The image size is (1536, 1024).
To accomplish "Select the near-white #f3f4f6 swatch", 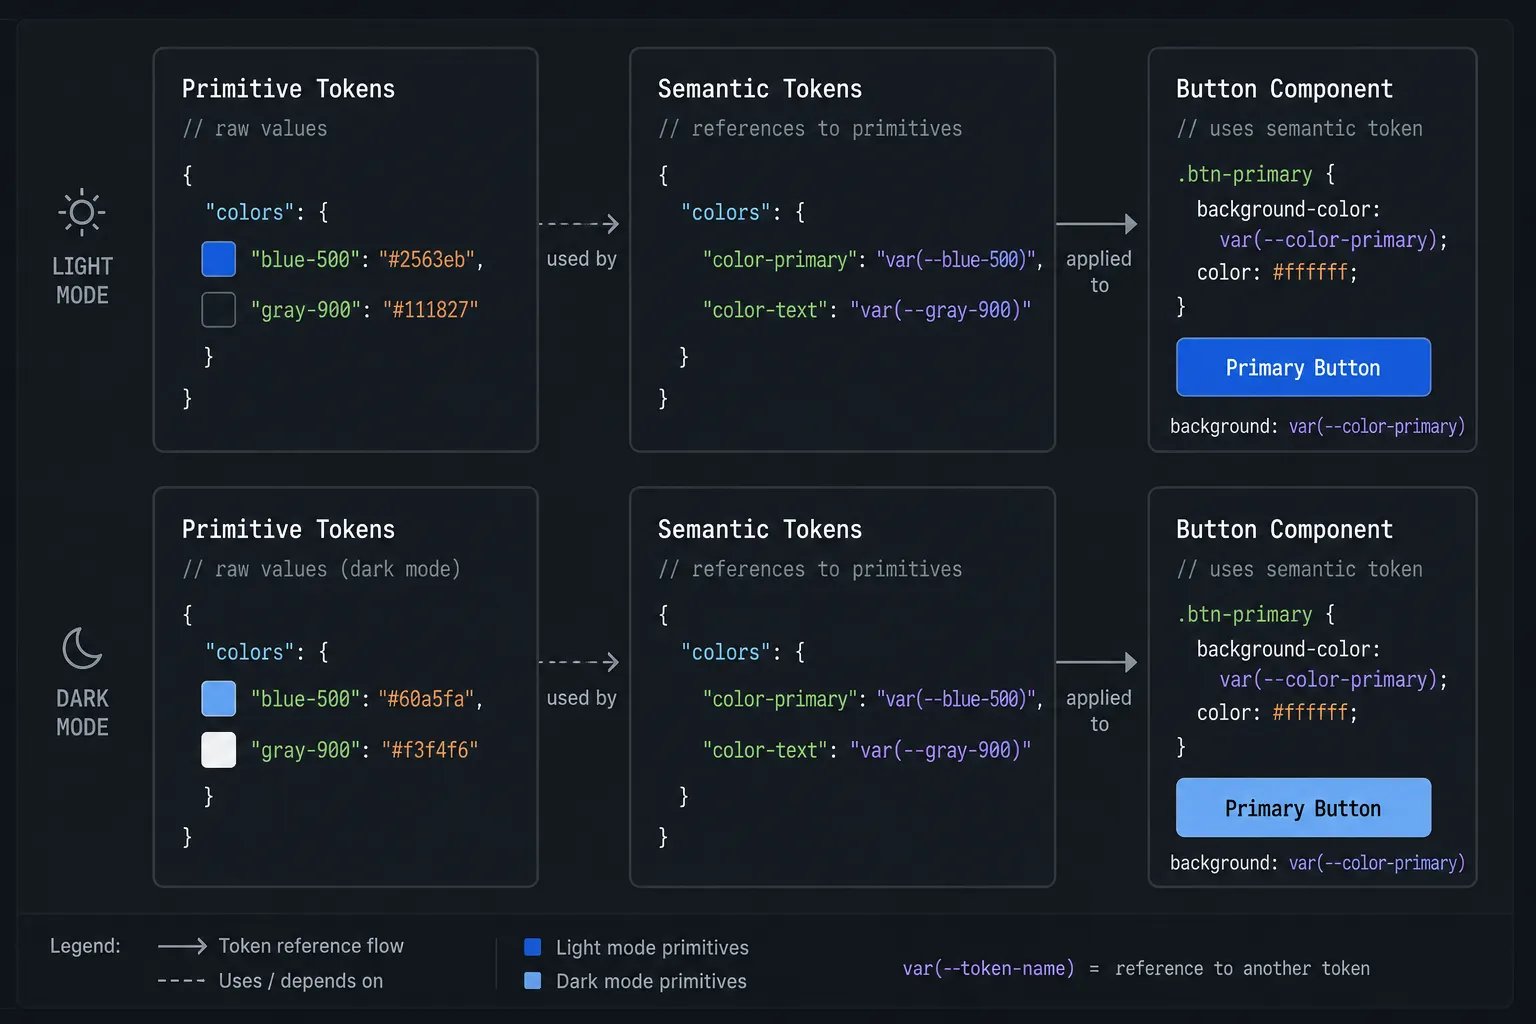I will click(x=219, y=750).
